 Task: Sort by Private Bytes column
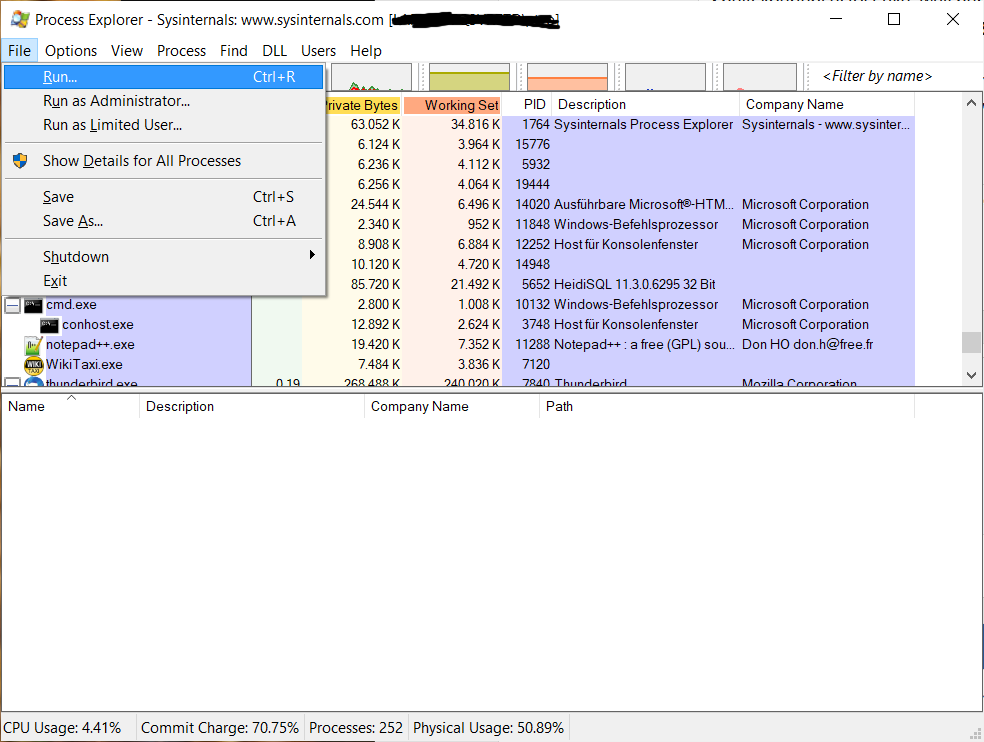tap(363, 105)
